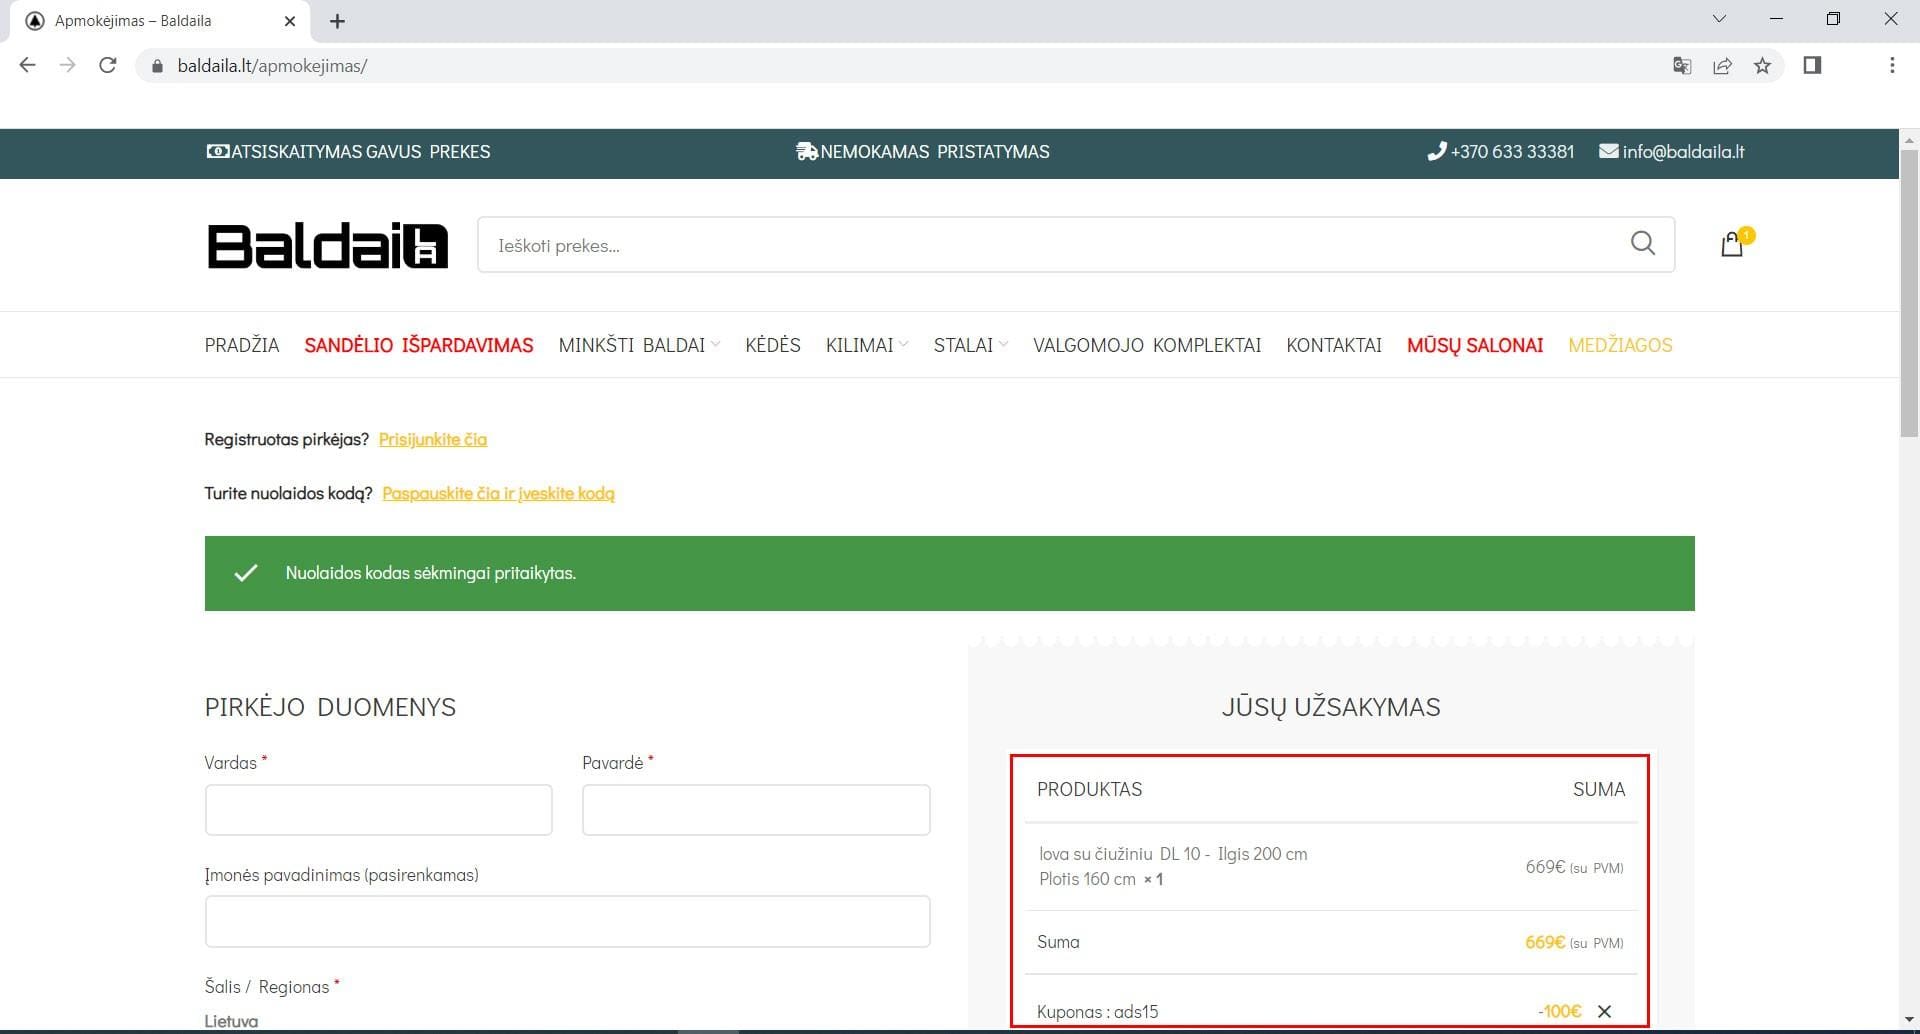The height and width of the screenshot is (1034, 1920).
Task: Click the share icon in the address bar
Action: pos(1722,65)
